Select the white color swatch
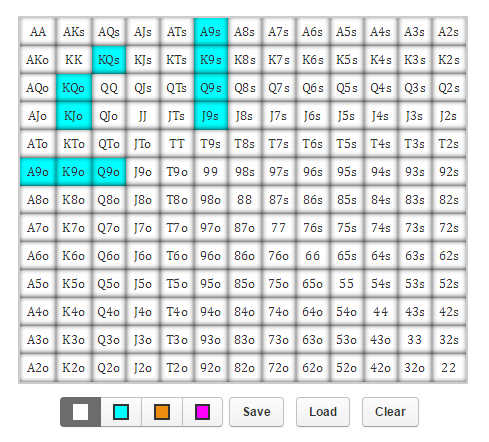489x442 pixels. [x=80, y=412]
